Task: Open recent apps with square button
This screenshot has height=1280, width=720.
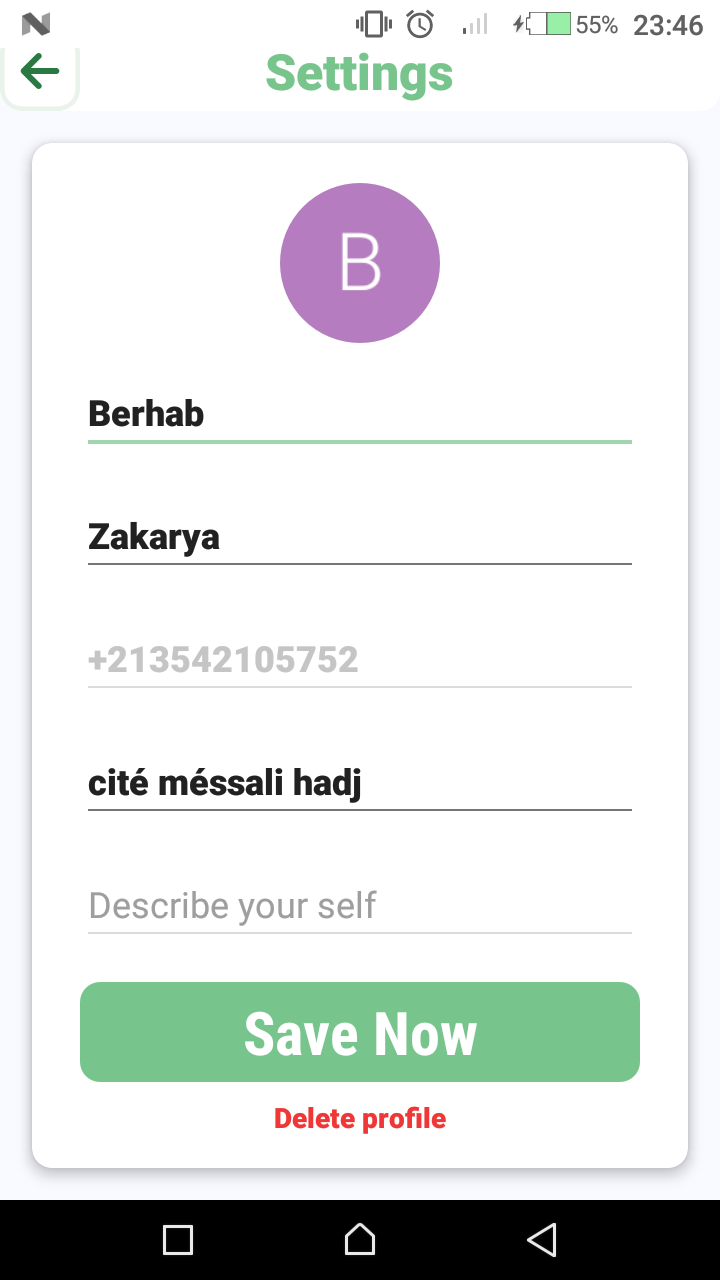Action: pyautogui.click(x=178, y=1240)
